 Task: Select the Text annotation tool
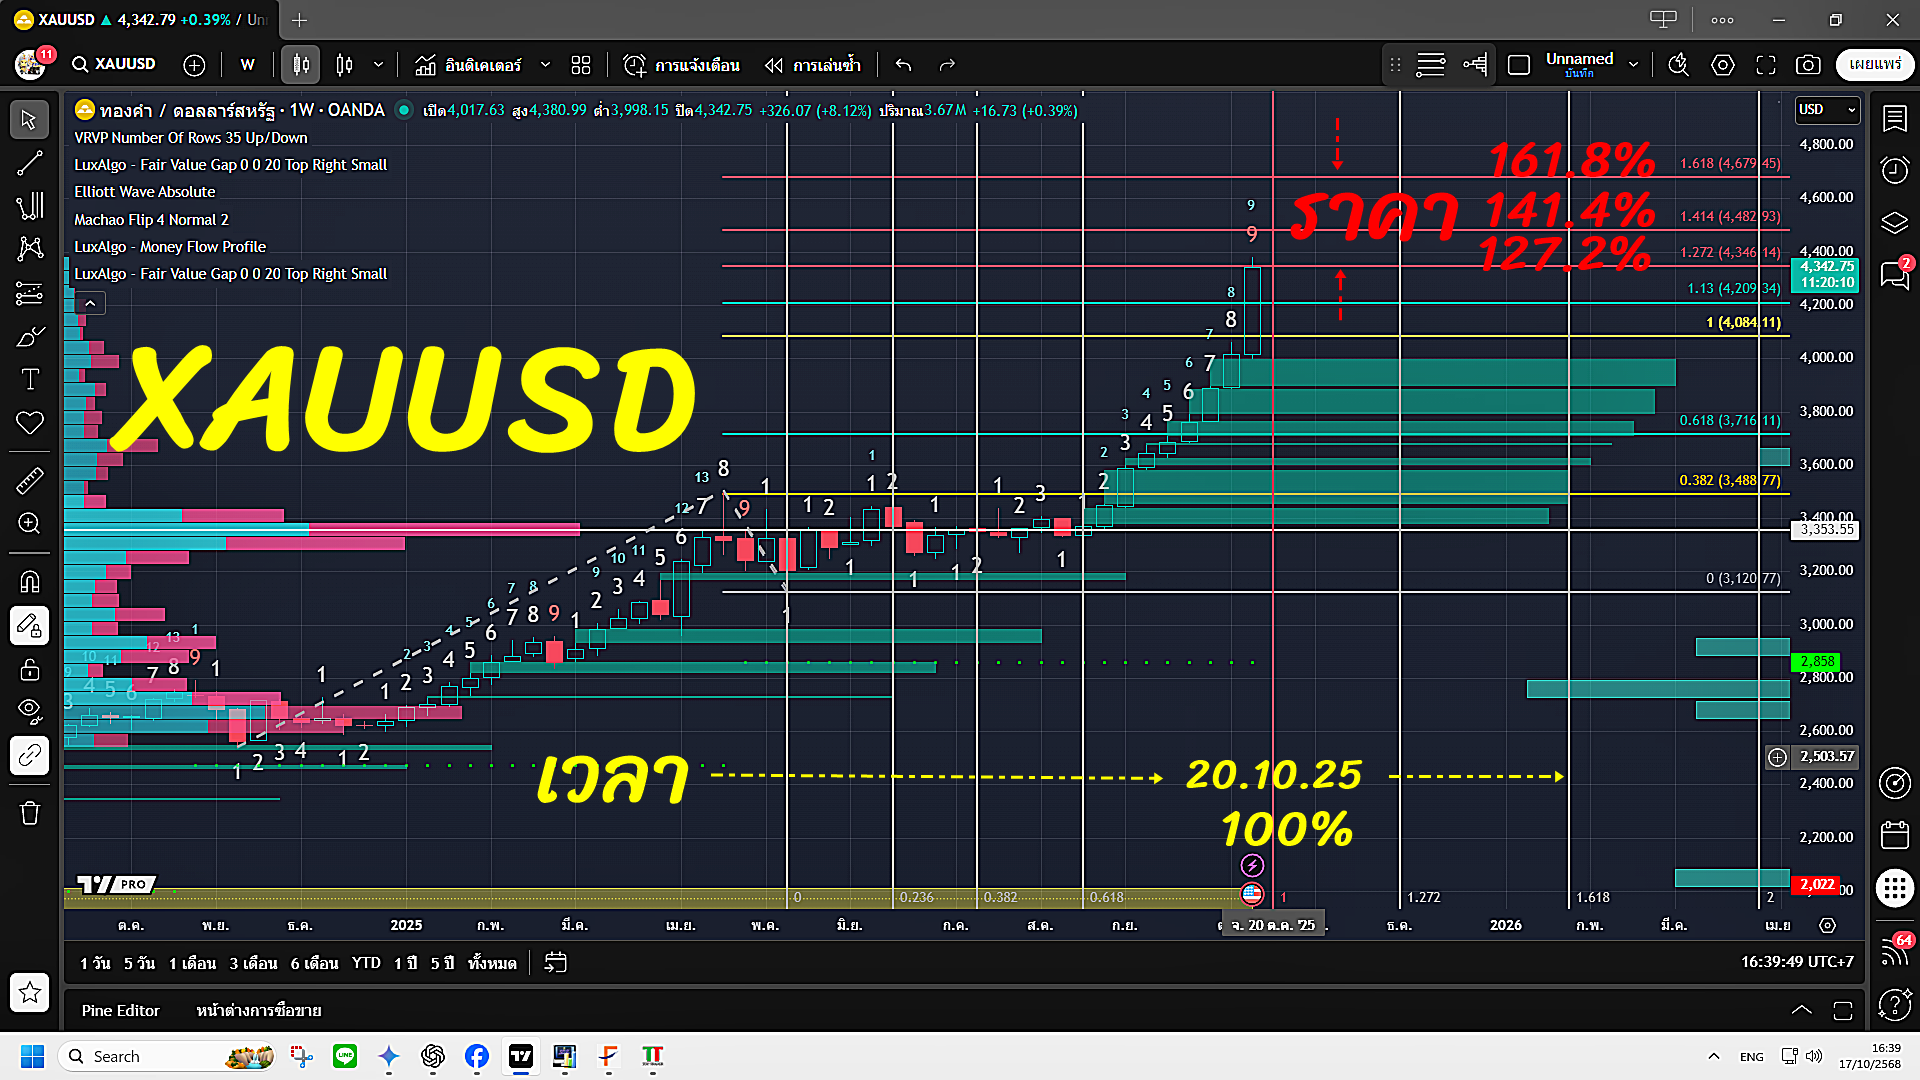pyautogui.click(x=29, y=379)
